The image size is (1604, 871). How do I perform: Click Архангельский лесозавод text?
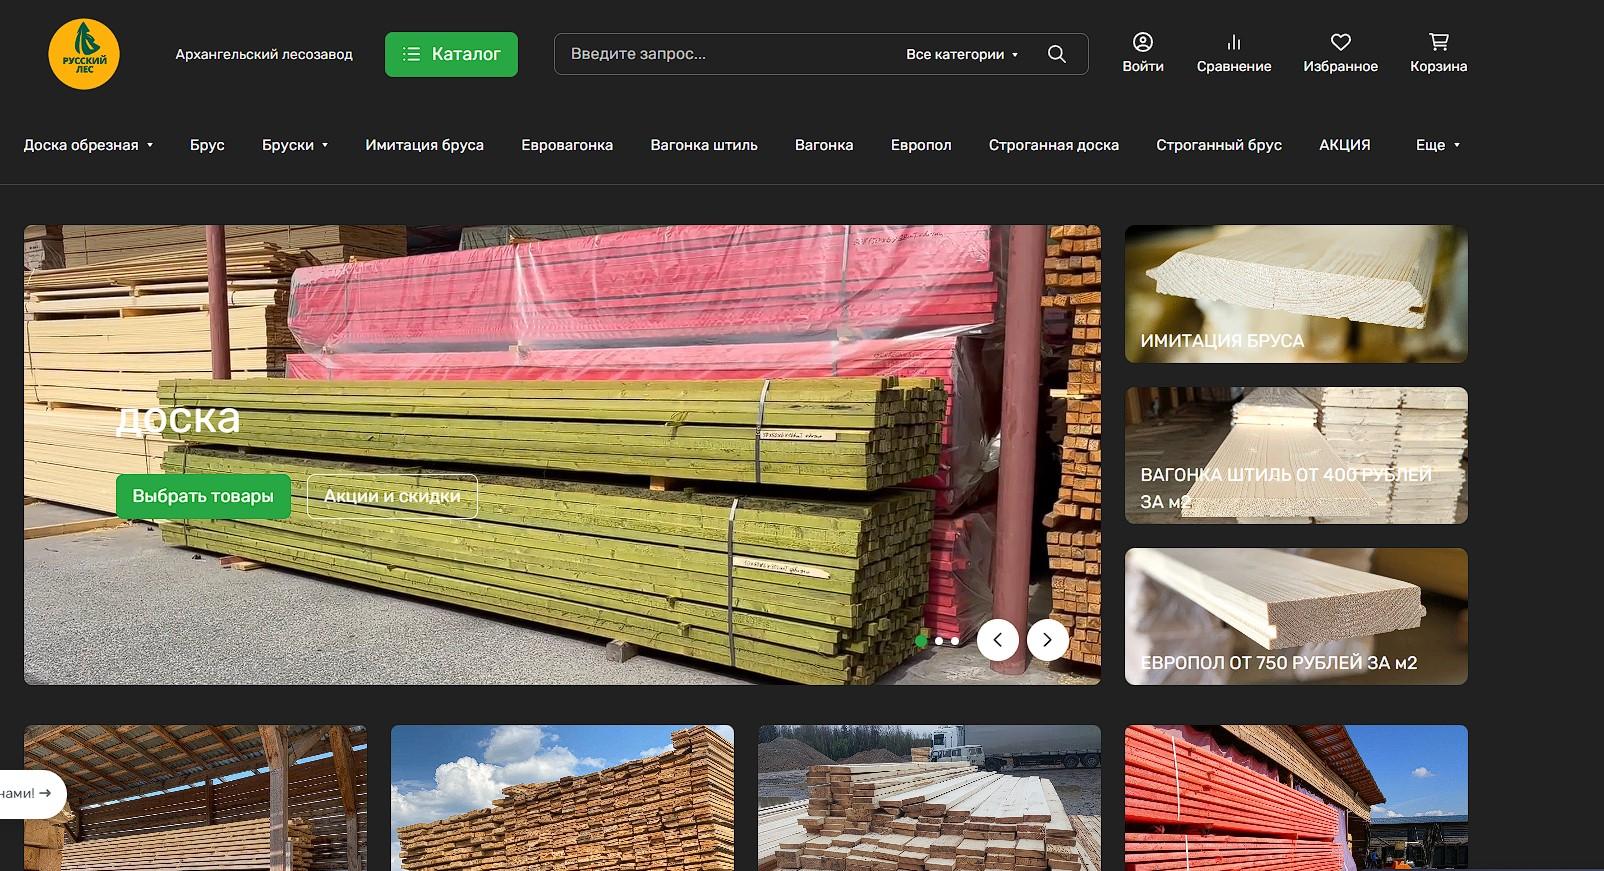pyautogui.click(x=264, y=54)
